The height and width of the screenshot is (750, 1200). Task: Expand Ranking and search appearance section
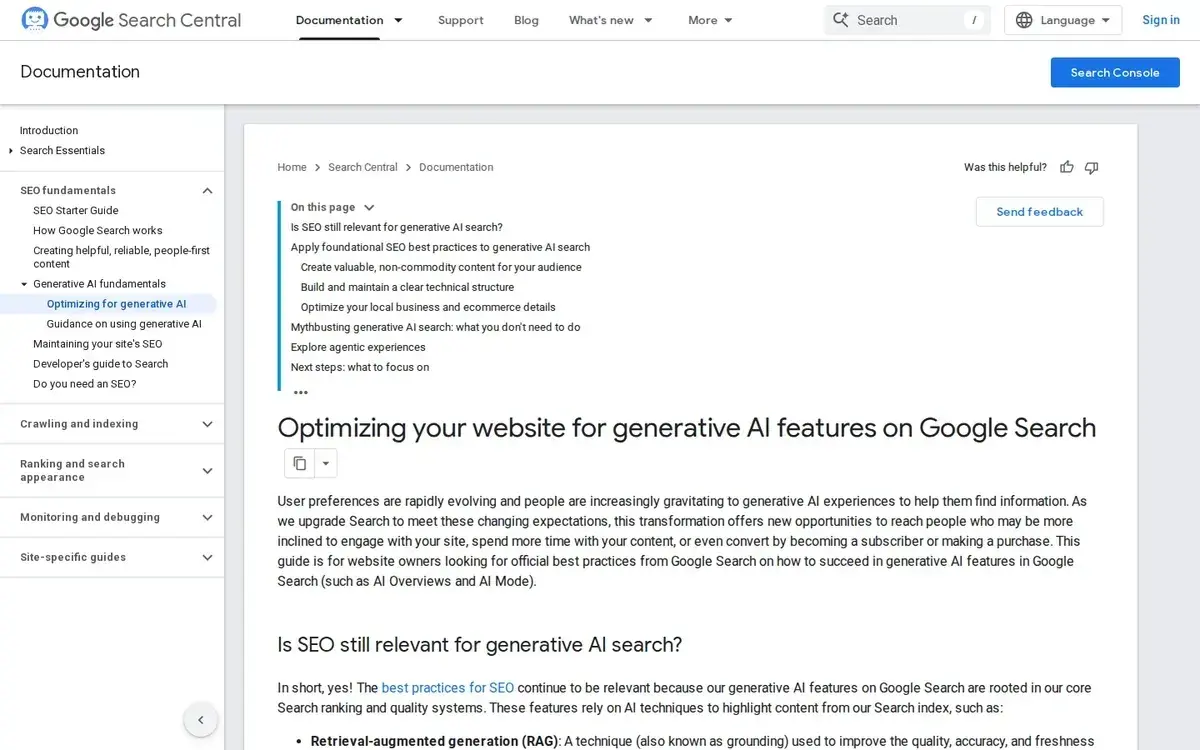tap(207, 471)
